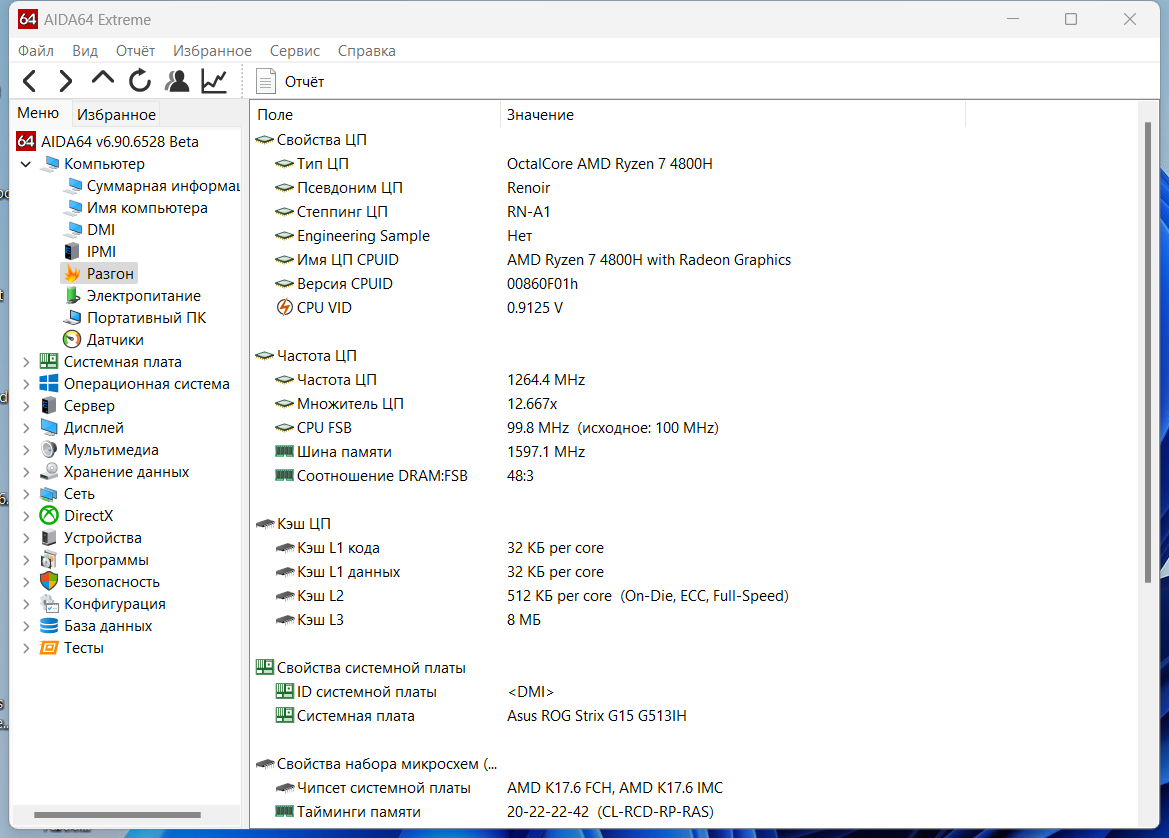Click the Системная плата board icon in tree
This screenshot has width=1169, height=838.
click(x=49, y=362)
